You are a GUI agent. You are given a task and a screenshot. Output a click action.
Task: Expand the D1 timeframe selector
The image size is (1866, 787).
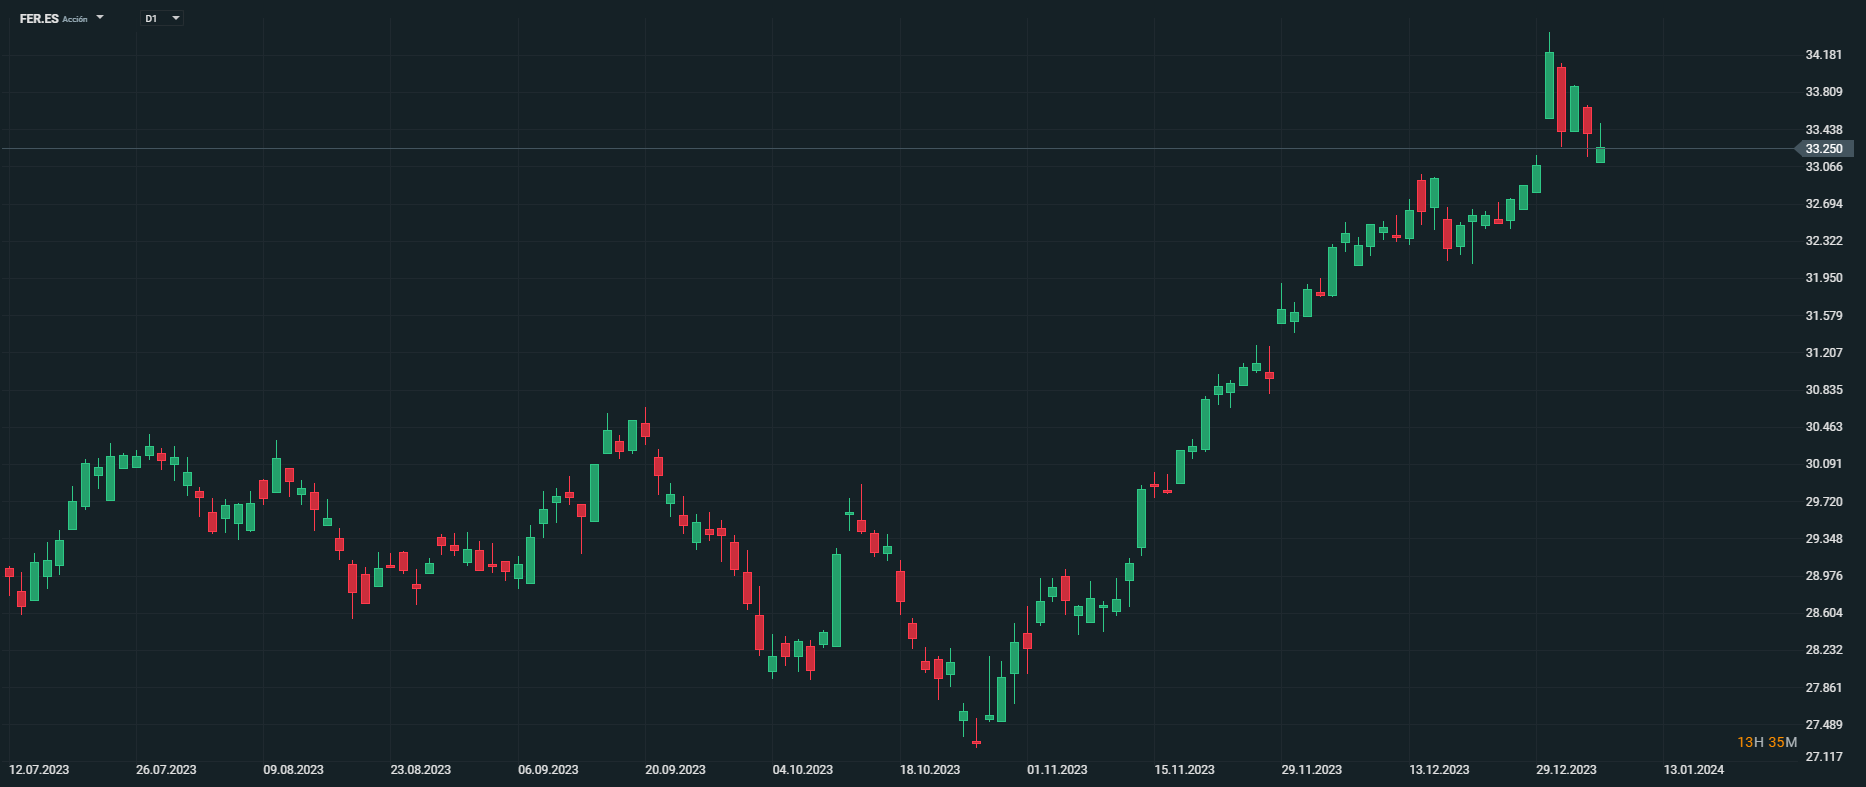pyautogui.click(x=176, y=18)
